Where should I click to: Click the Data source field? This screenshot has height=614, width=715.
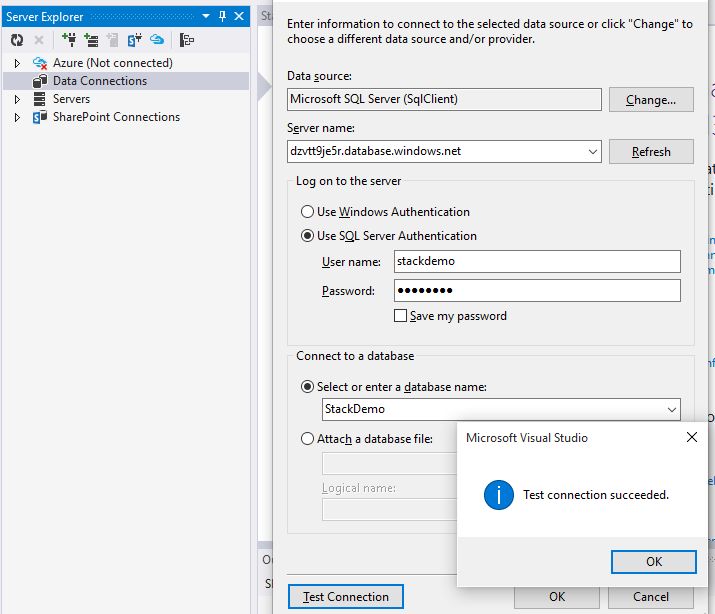[444, 99]
